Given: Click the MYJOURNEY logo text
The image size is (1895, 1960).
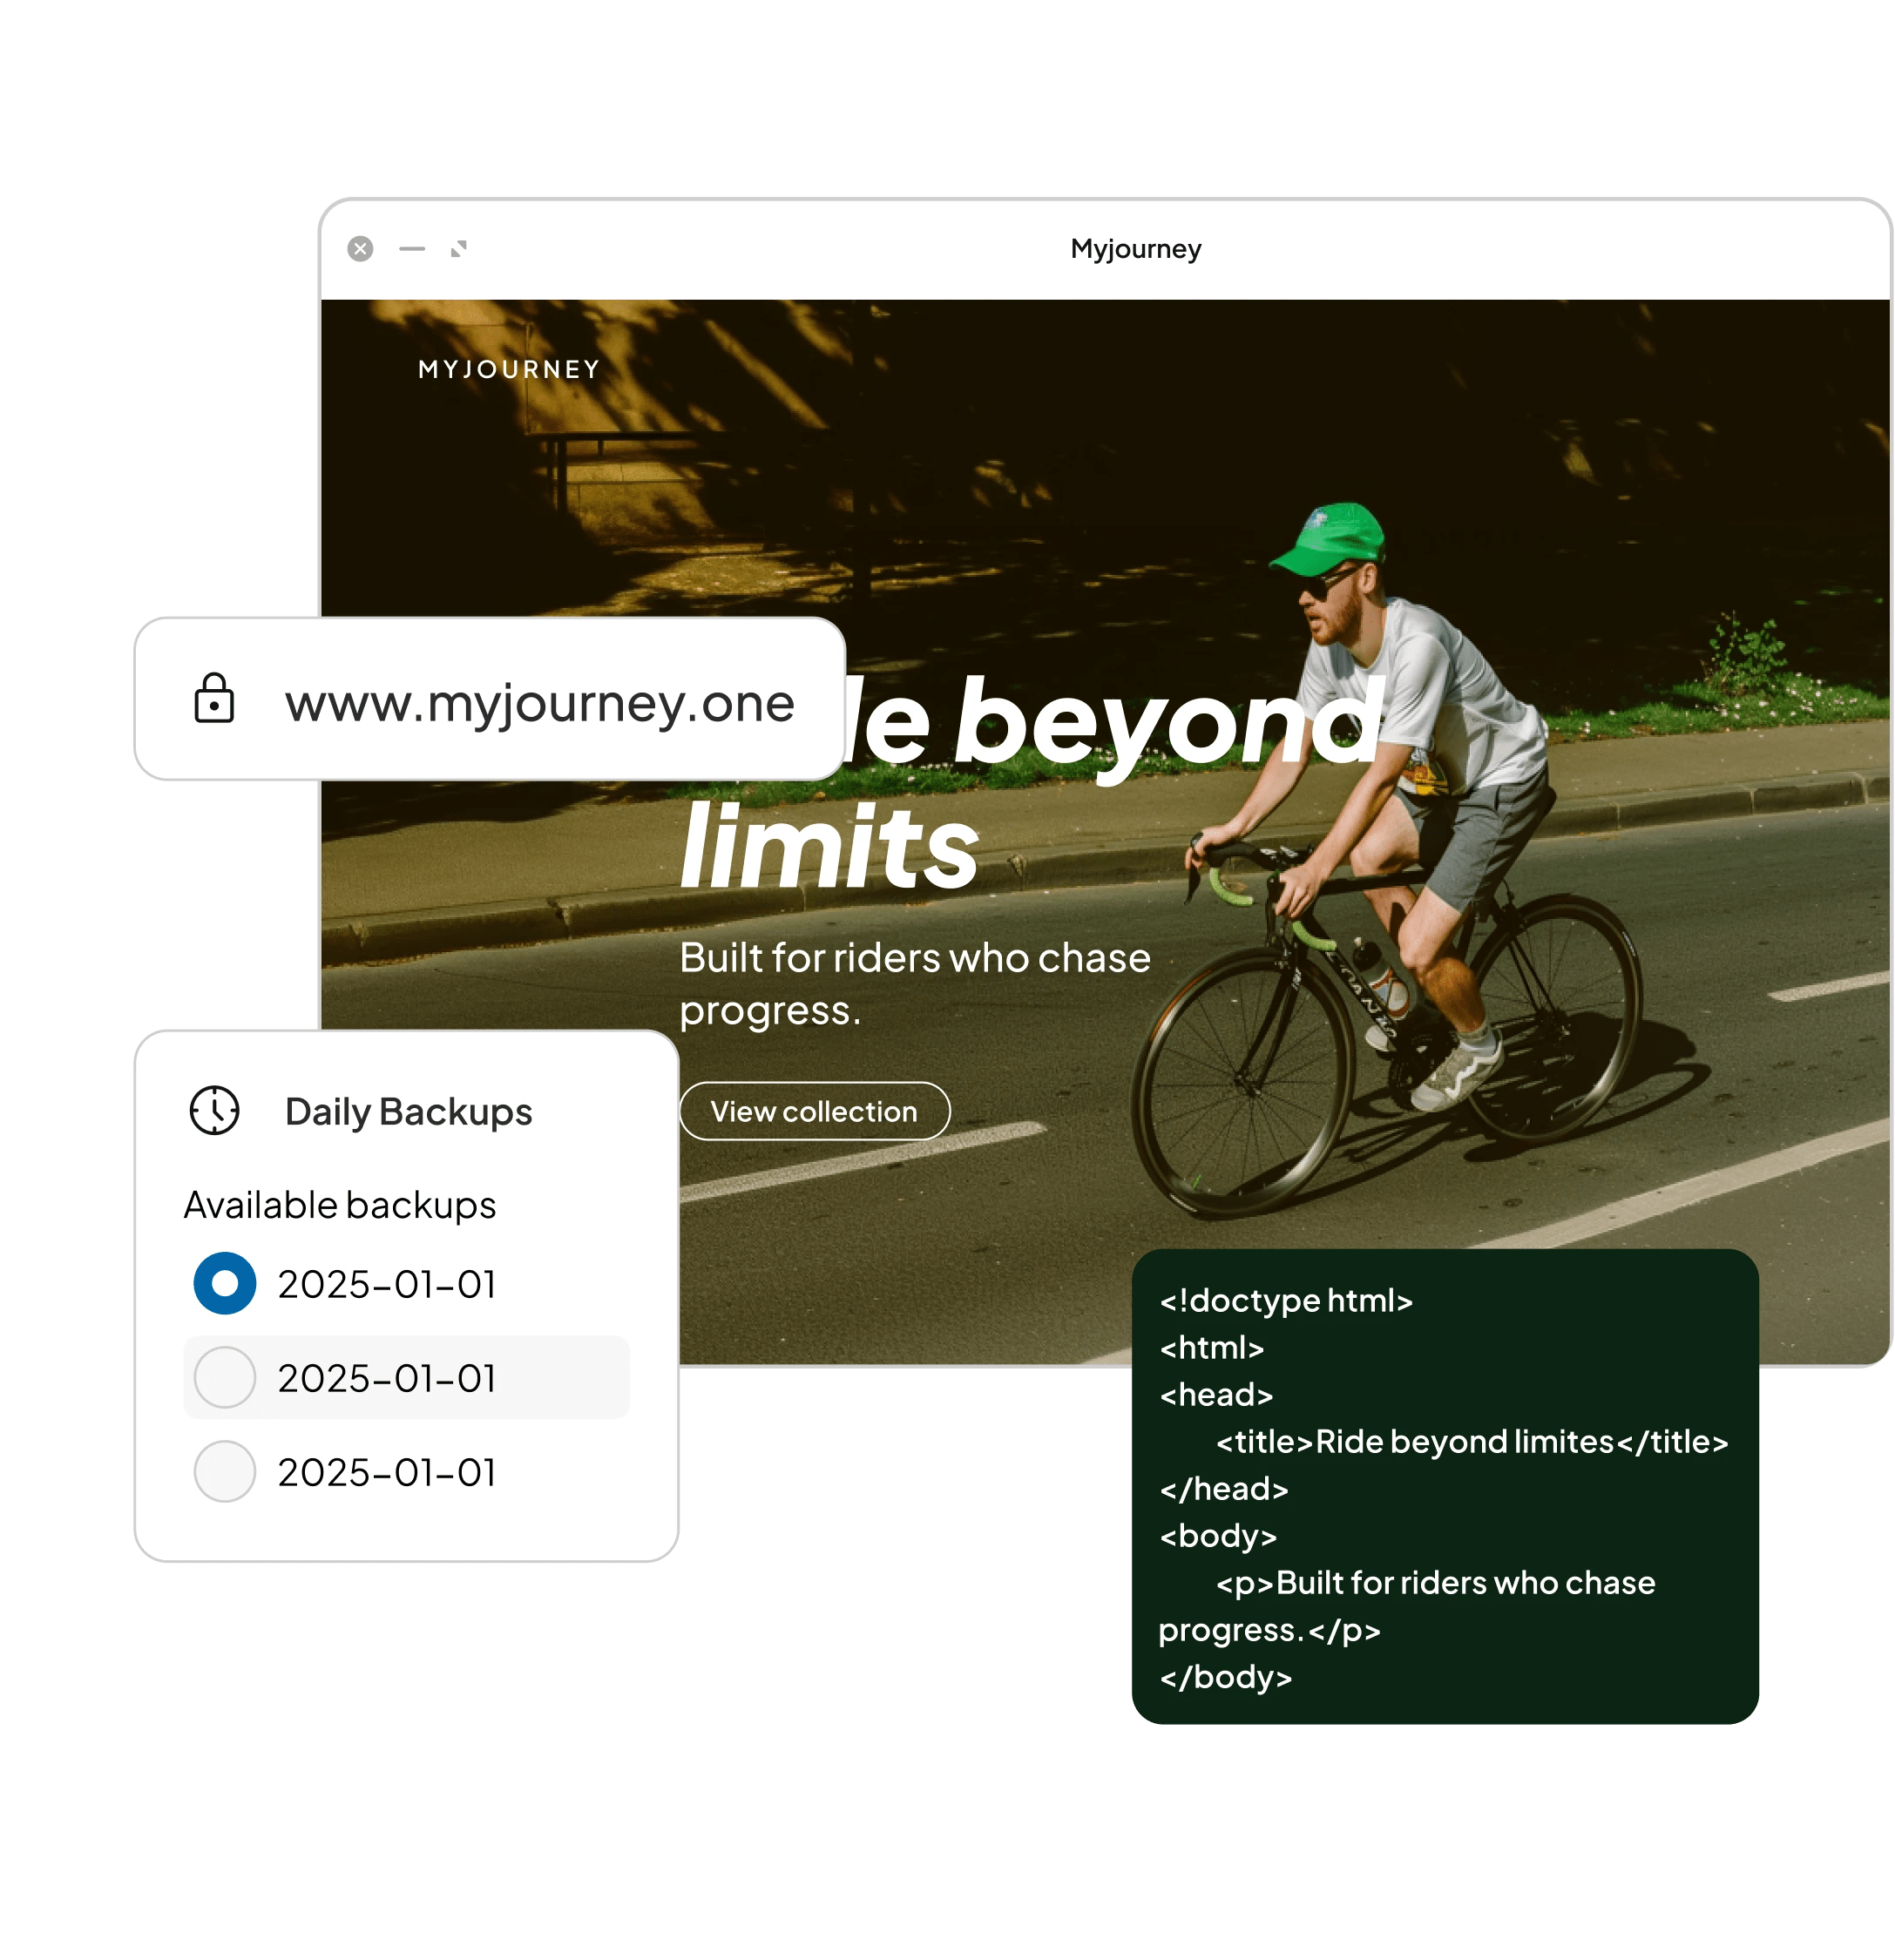Looking at the screenshot, I should [509, 370].
